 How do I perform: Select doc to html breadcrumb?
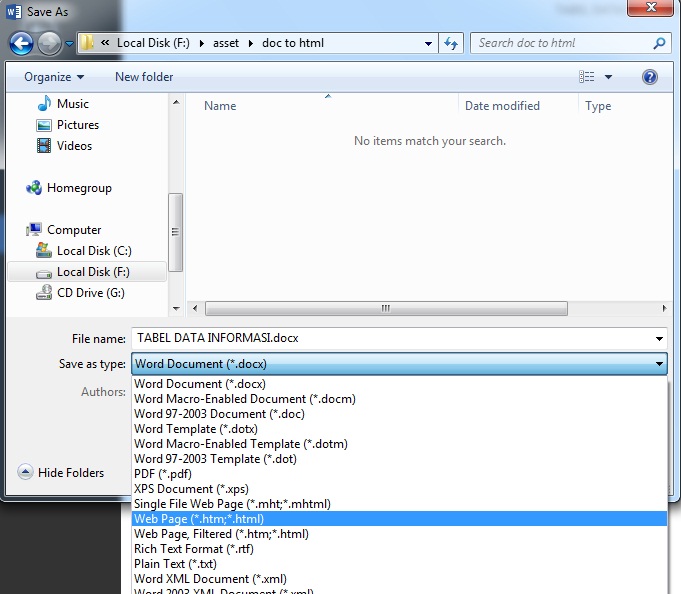pos(293,43)
